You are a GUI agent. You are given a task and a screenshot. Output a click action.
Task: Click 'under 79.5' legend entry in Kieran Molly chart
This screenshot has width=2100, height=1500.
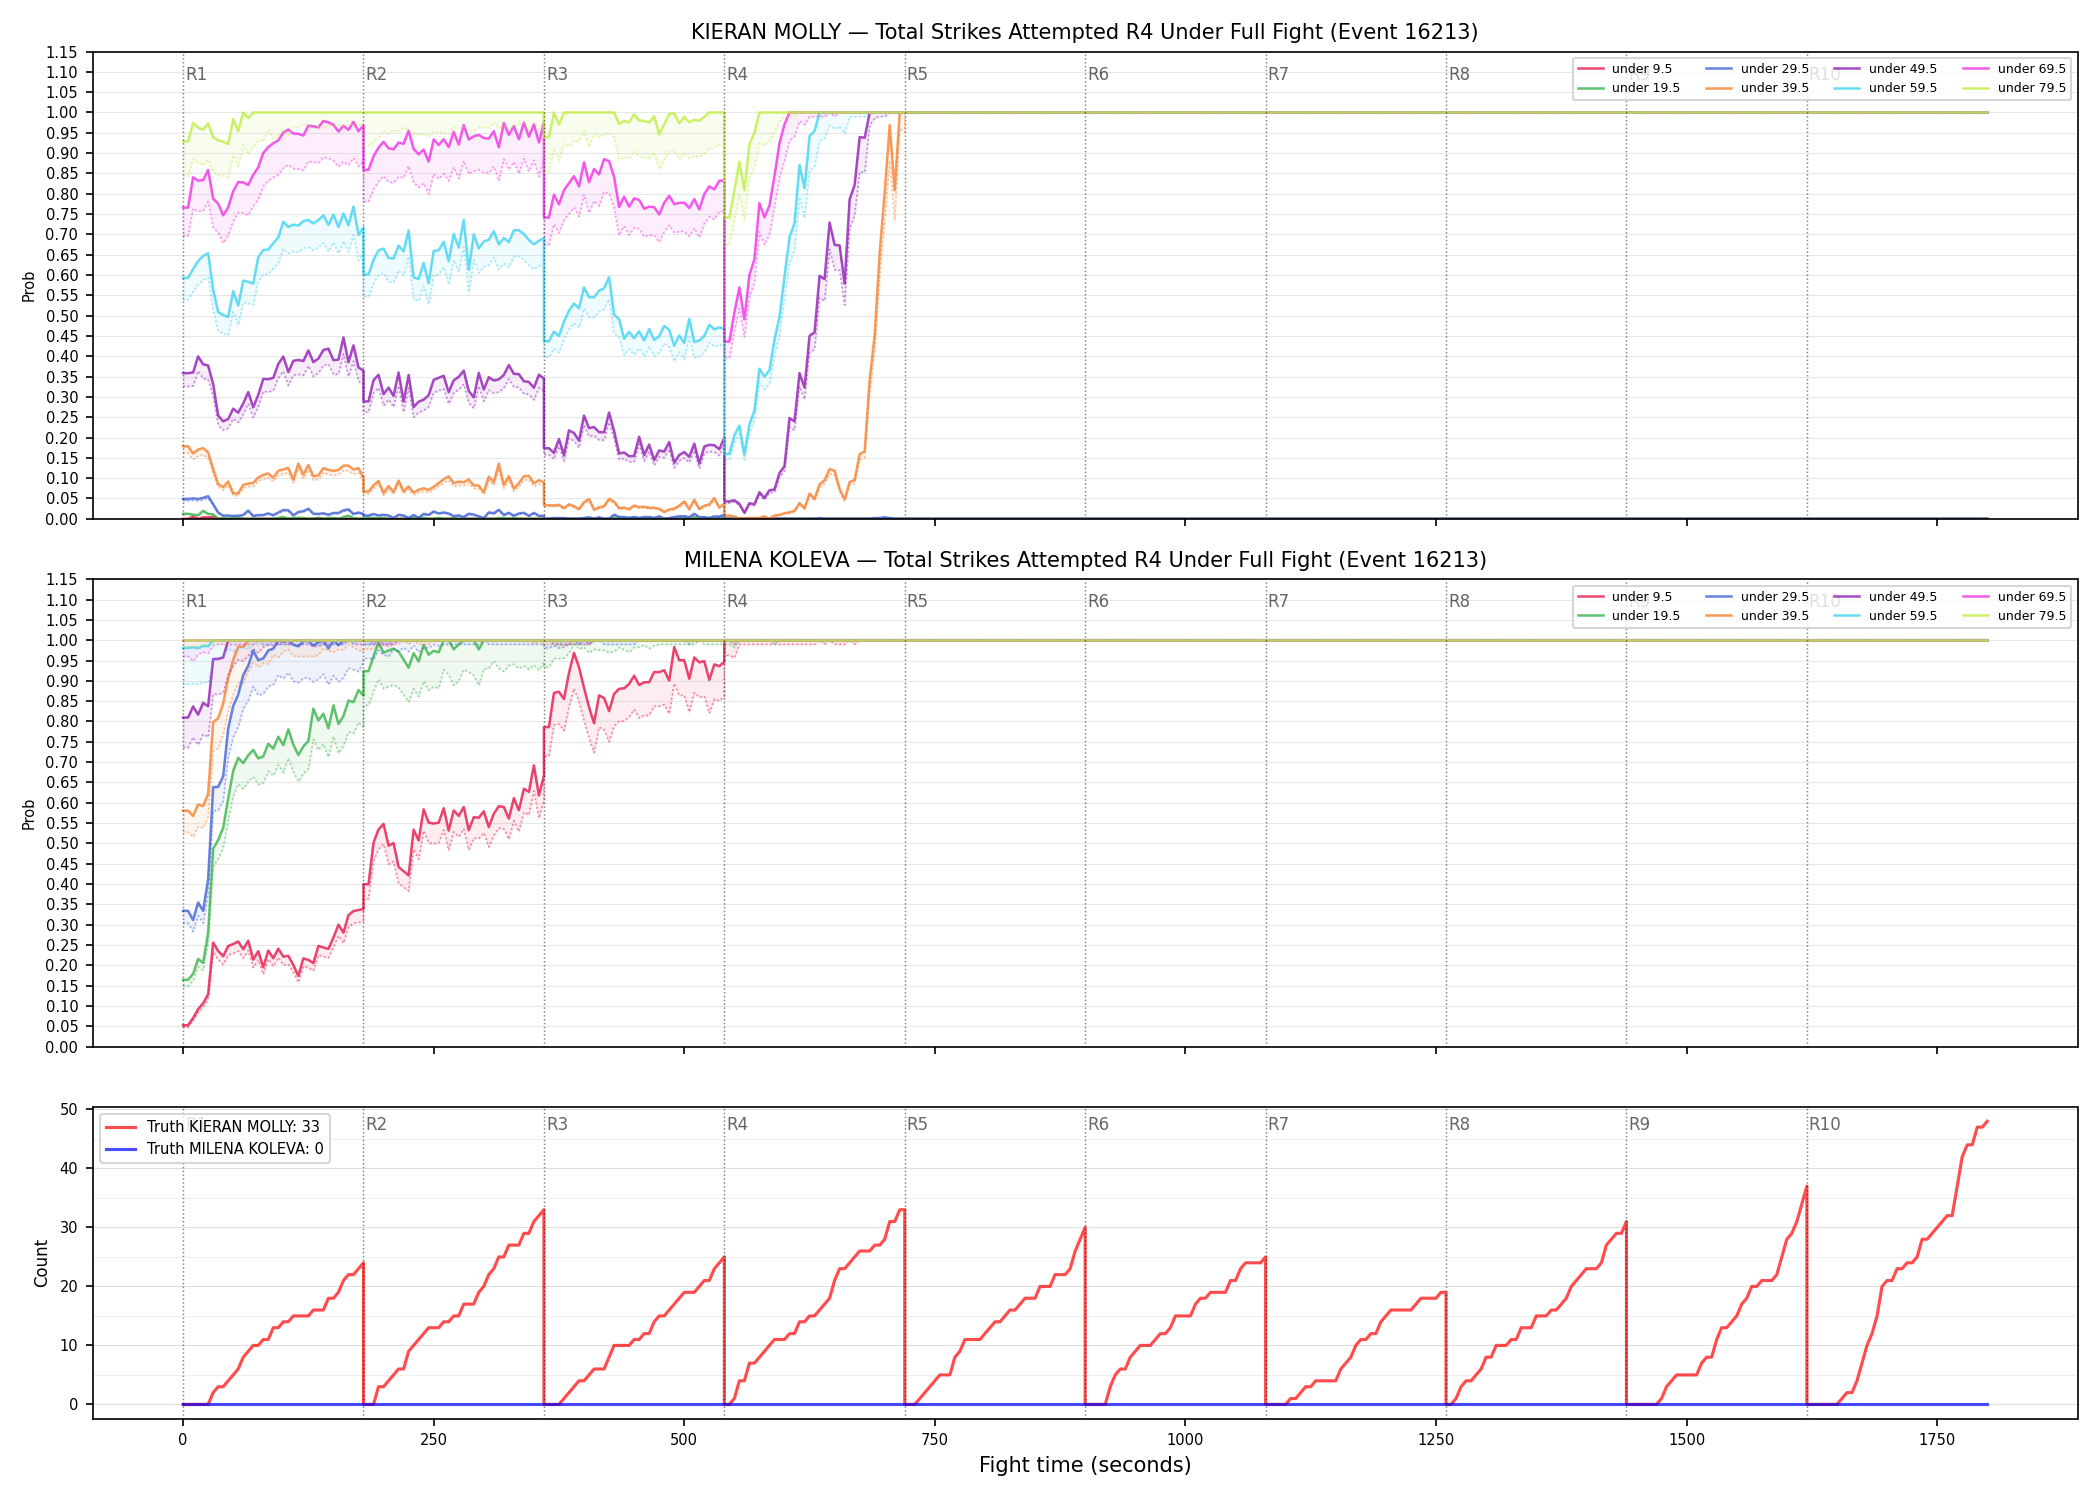[2014, 88]
